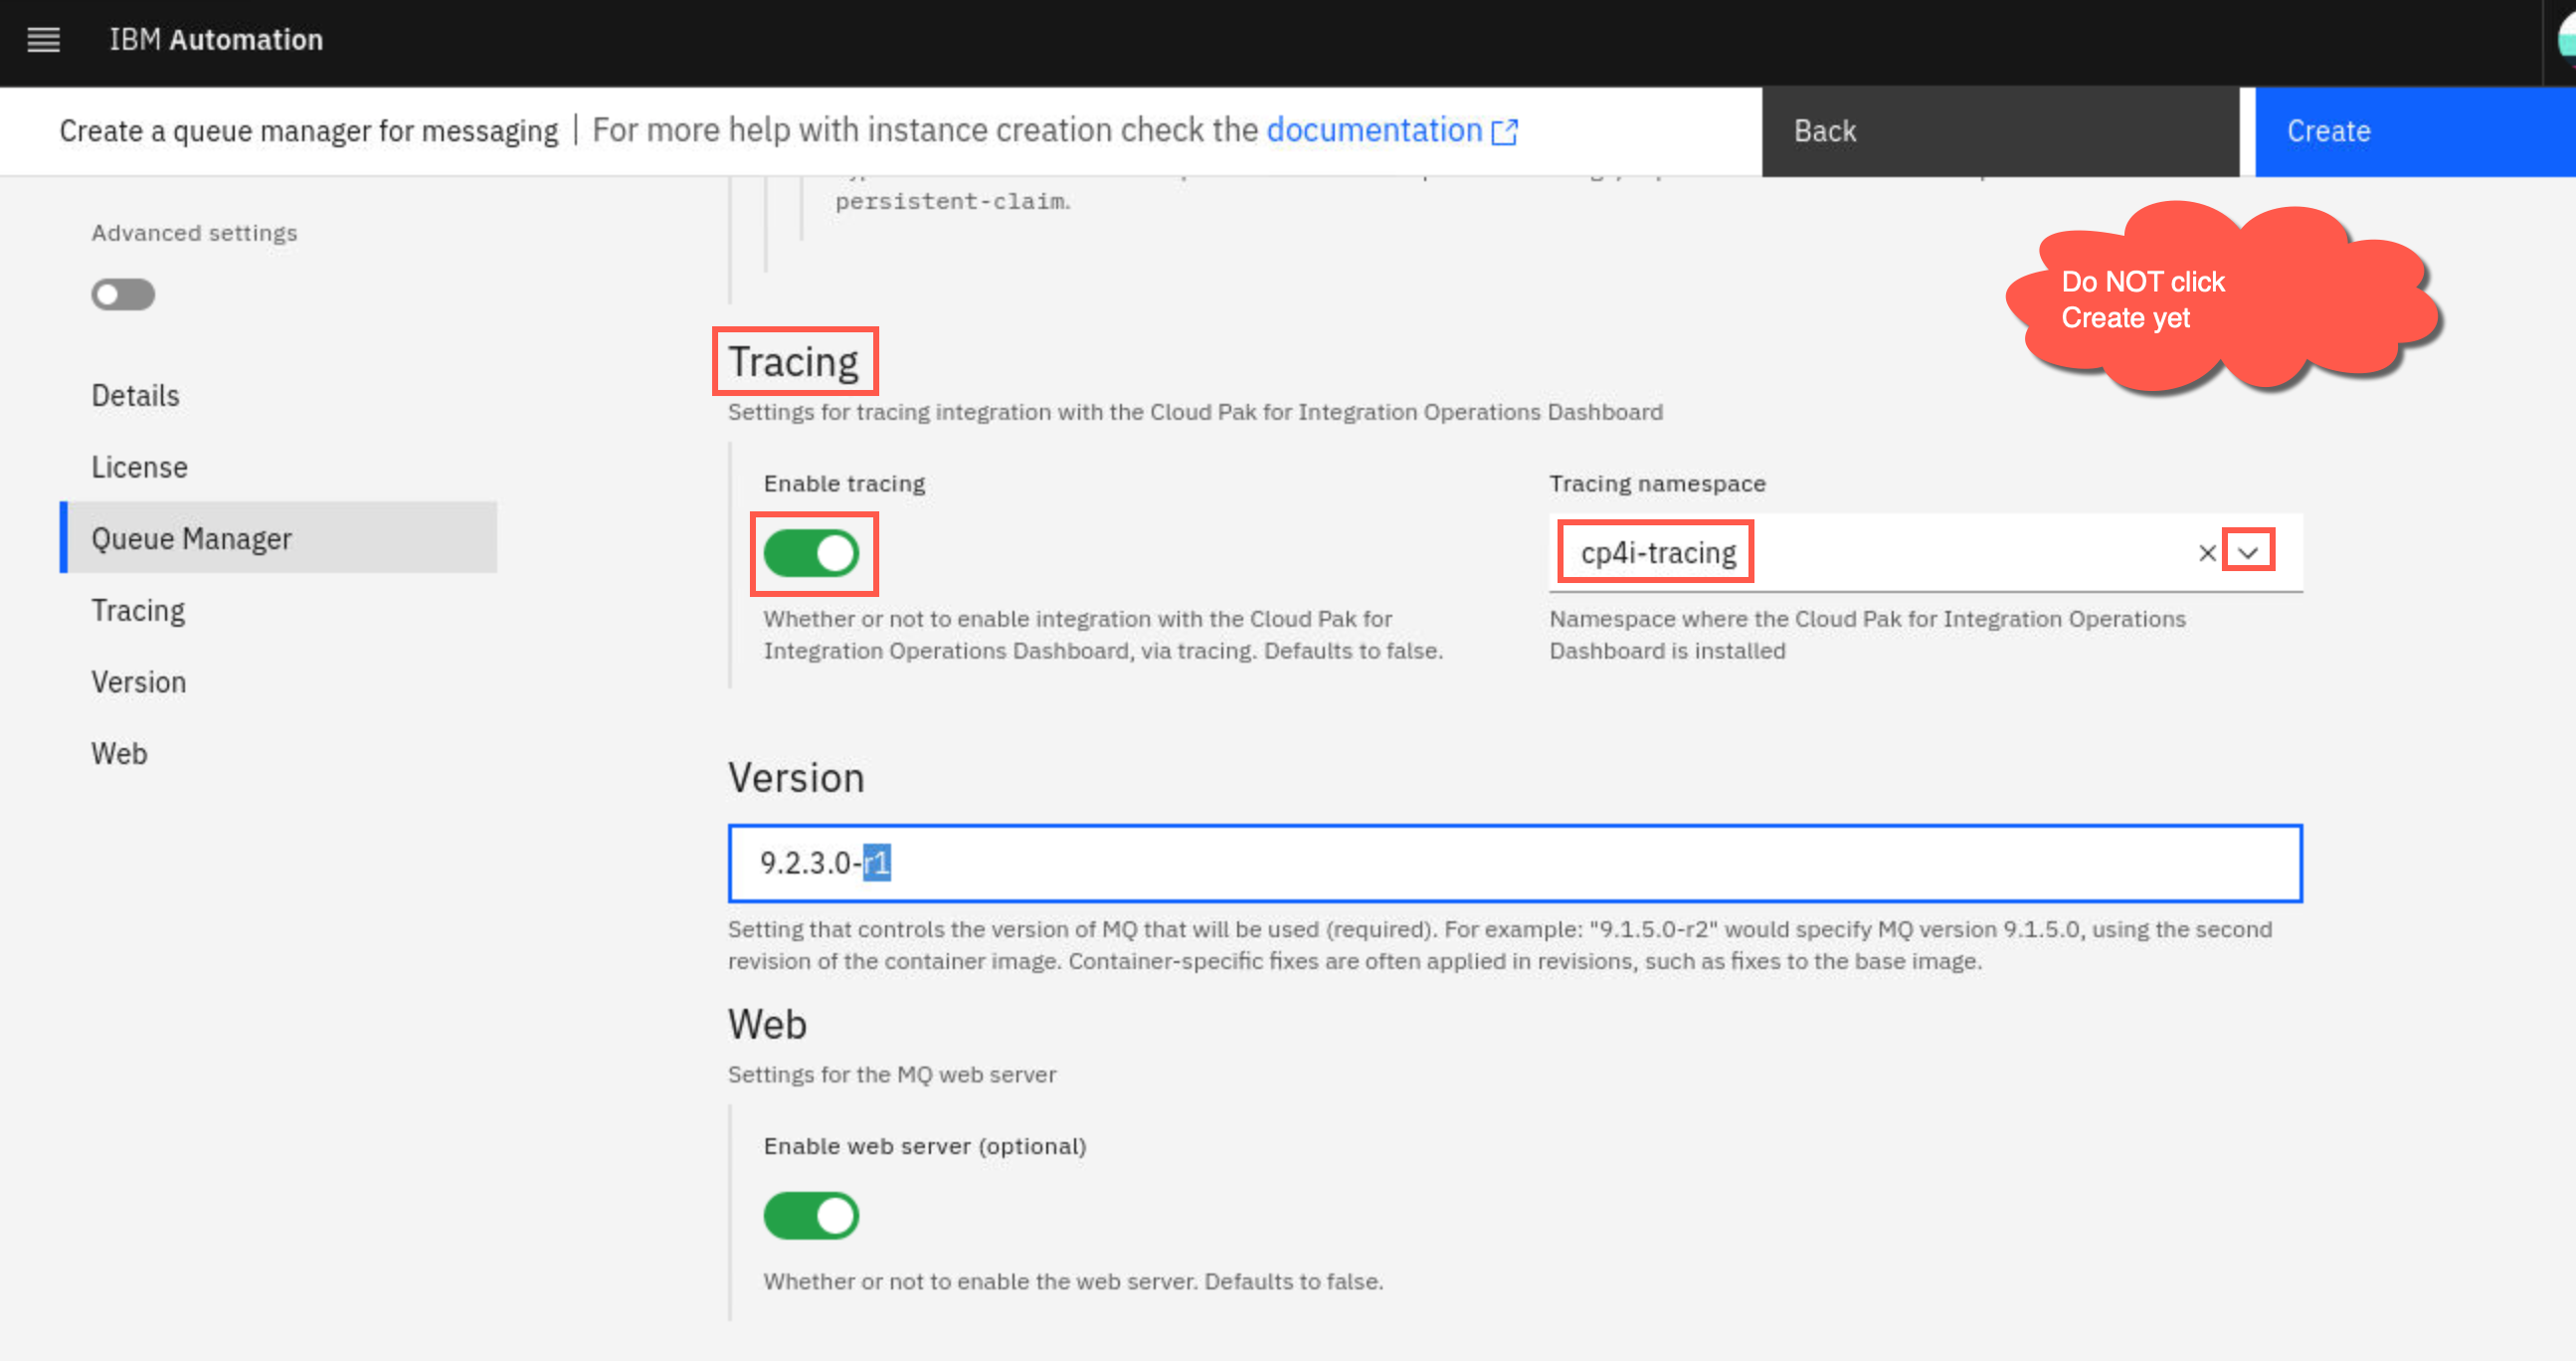Click the external link icon beside documentation
This screenshot has height=1361, width=2576.
[1504, 132]
